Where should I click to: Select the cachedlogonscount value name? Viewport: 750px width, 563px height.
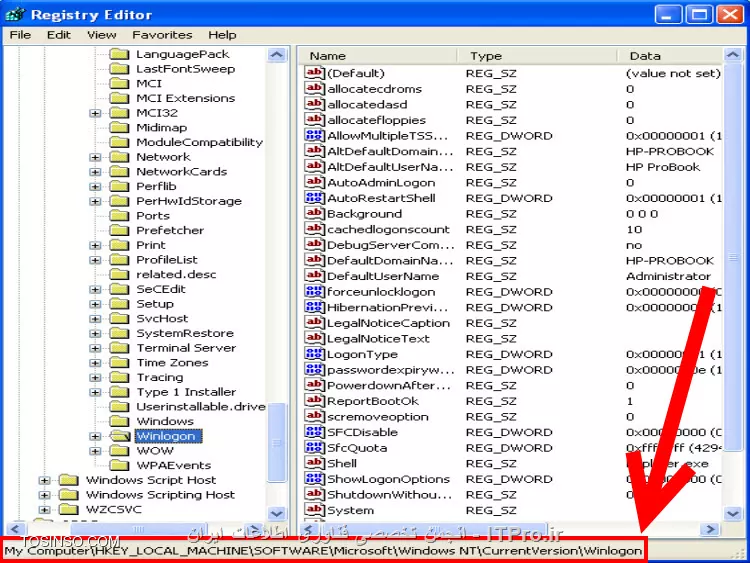click(388, 229)
